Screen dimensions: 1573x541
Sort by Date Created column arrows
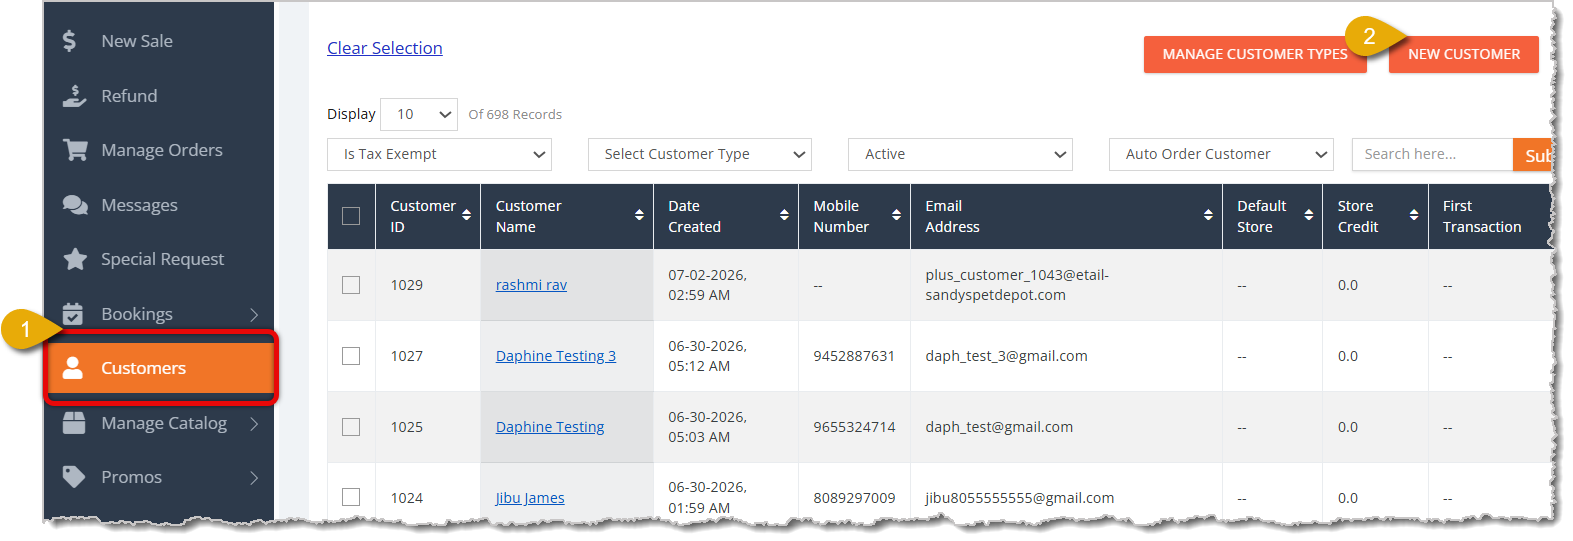coord(784,215)
